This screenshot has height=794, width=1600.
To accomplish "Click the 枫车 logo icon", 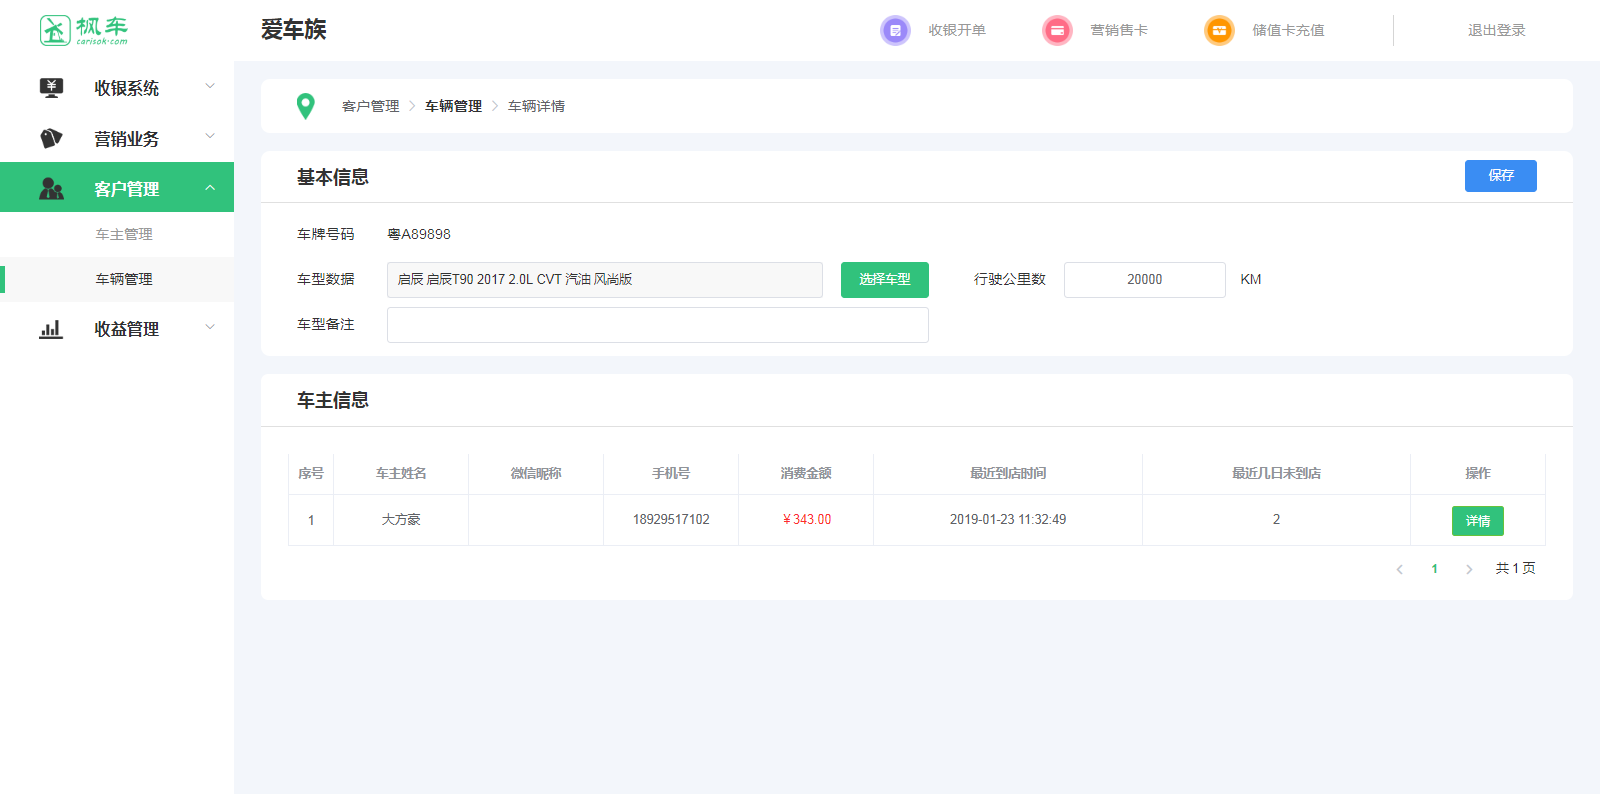I will click(55, 30).
